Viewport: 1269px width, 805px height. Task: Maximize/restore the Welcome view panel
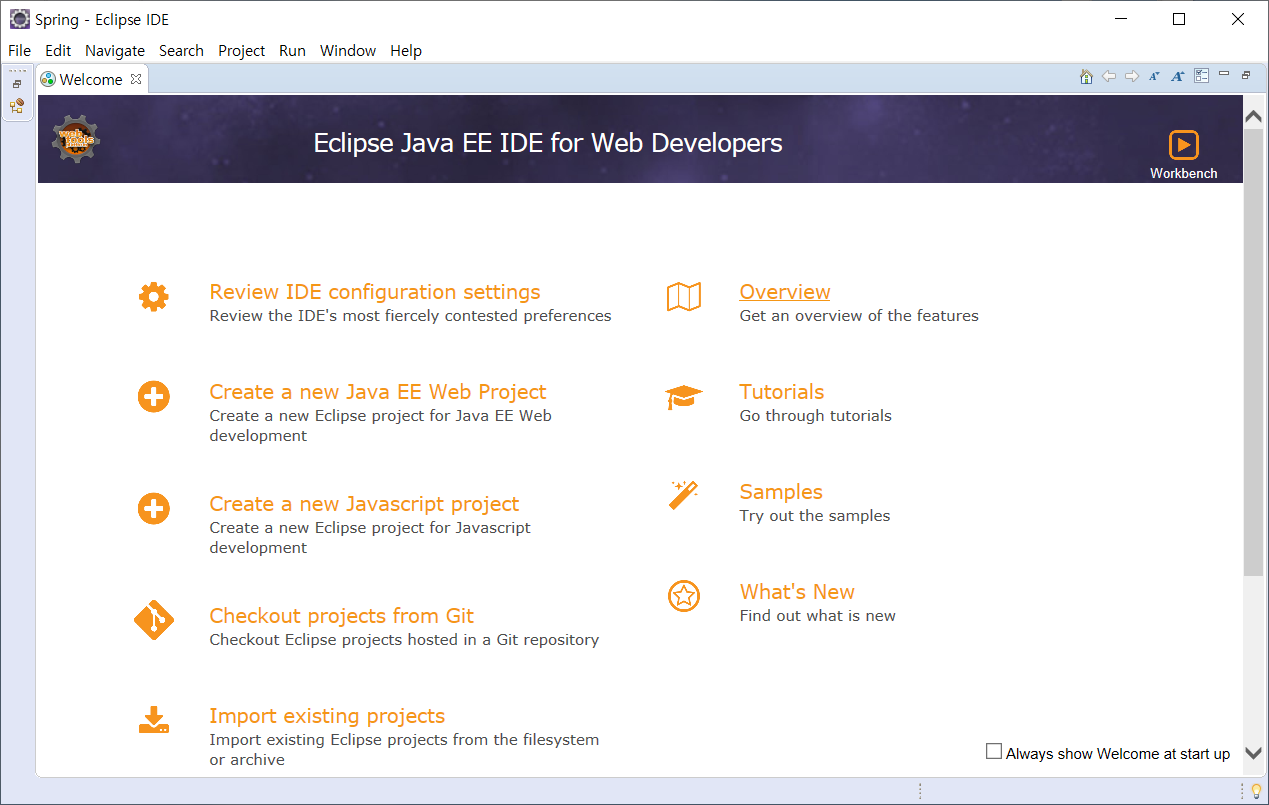click(x=1246, y=75)
